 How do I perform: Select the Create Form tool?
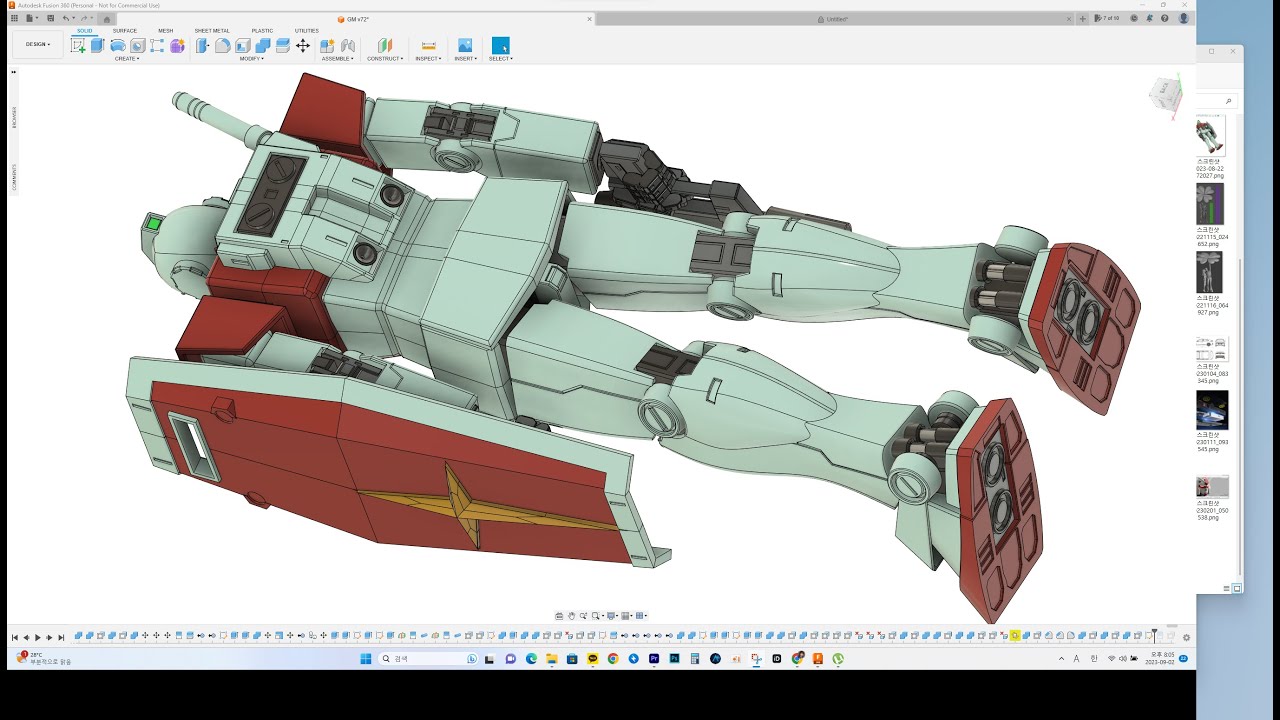(x=177, y=45)
